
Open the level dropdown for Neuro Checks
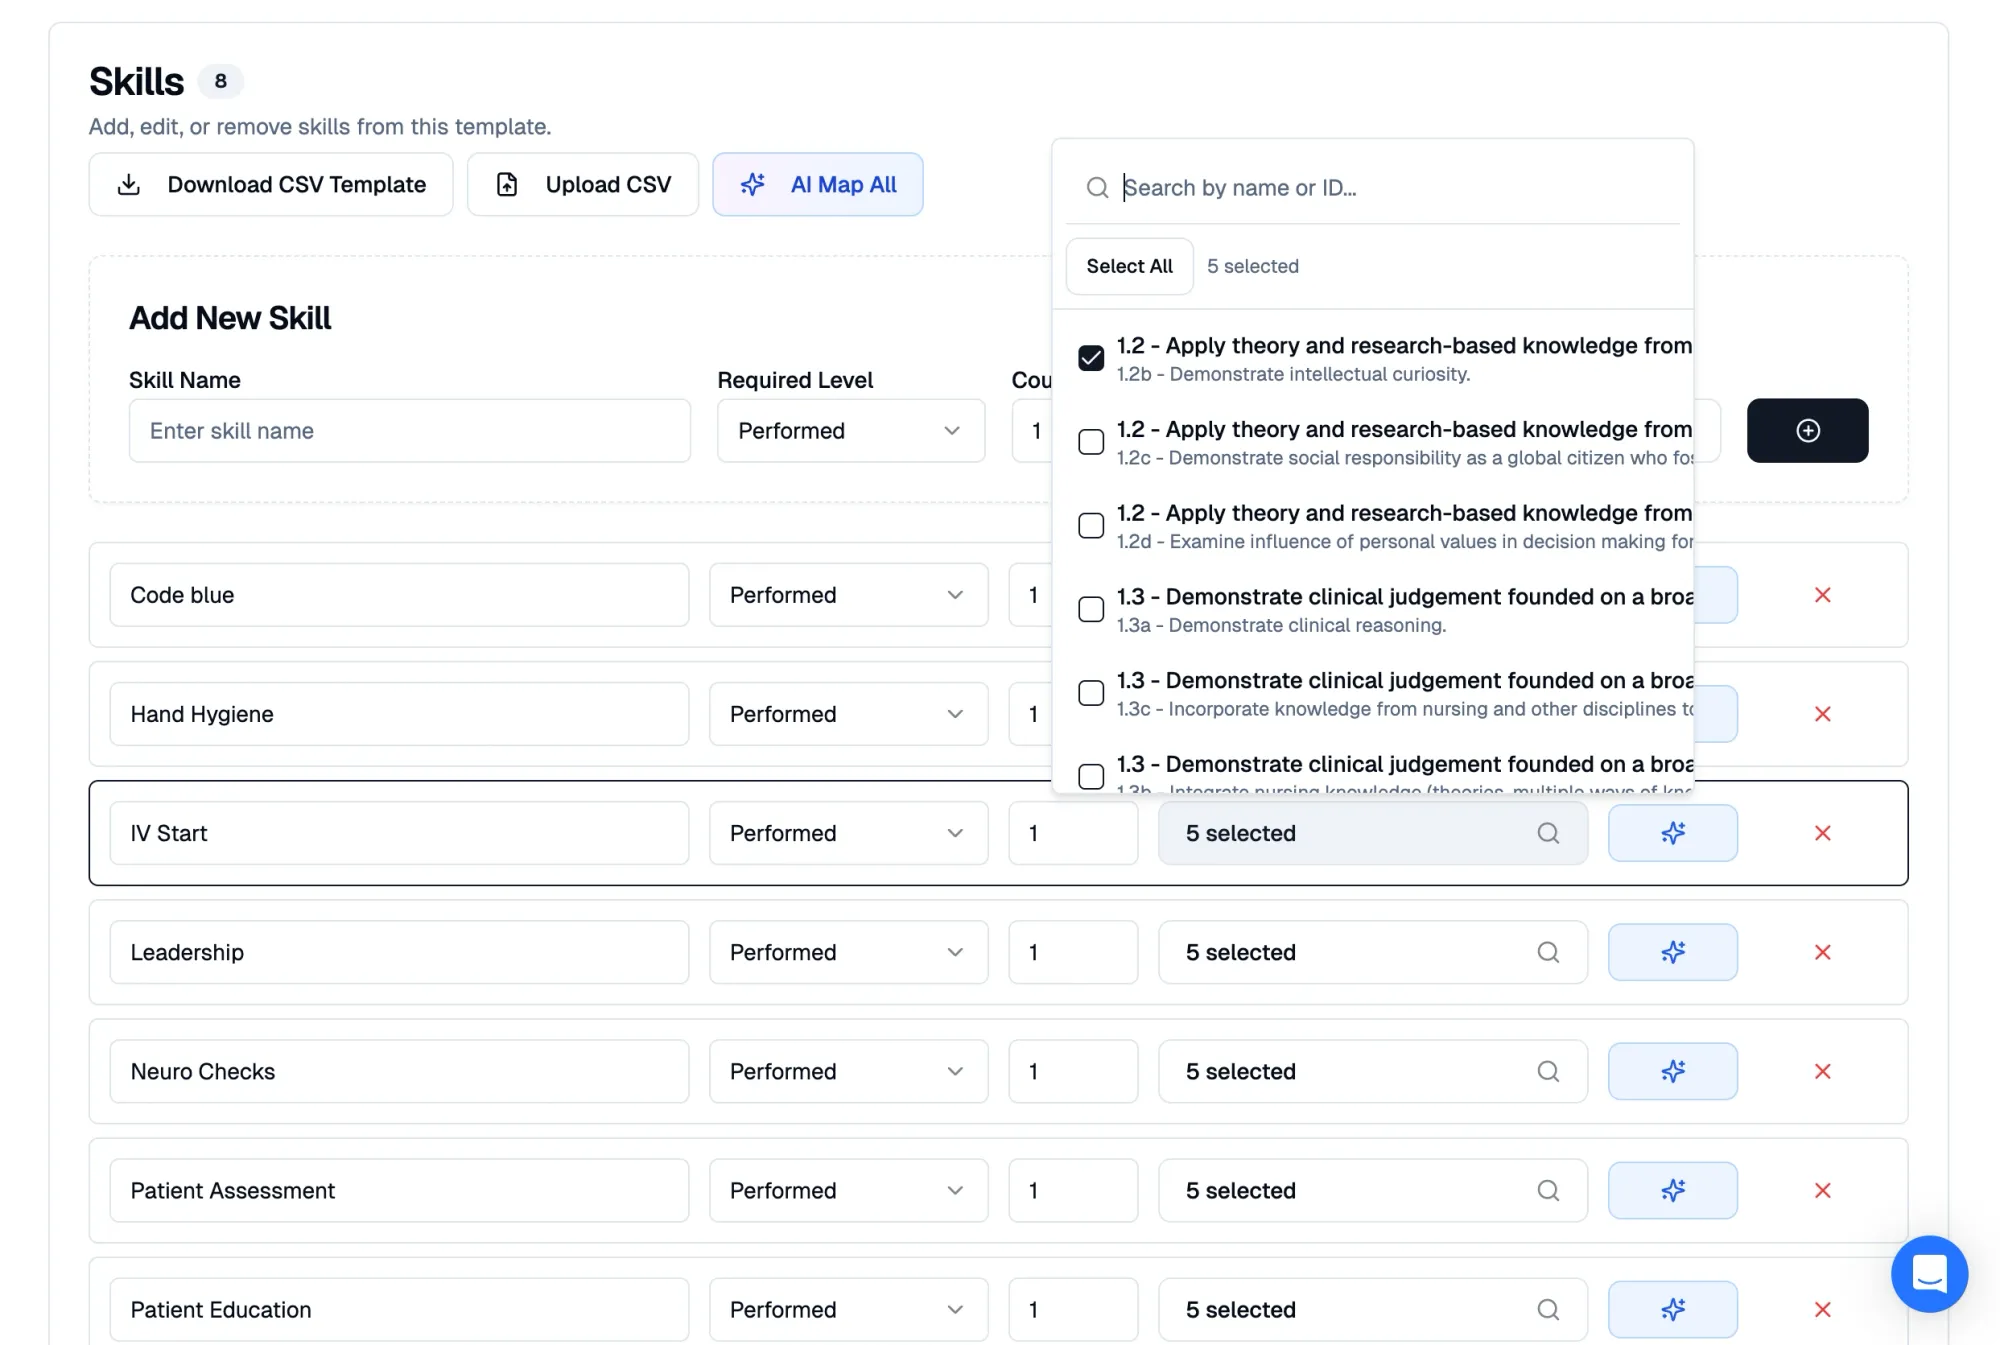coord(848,1071)
